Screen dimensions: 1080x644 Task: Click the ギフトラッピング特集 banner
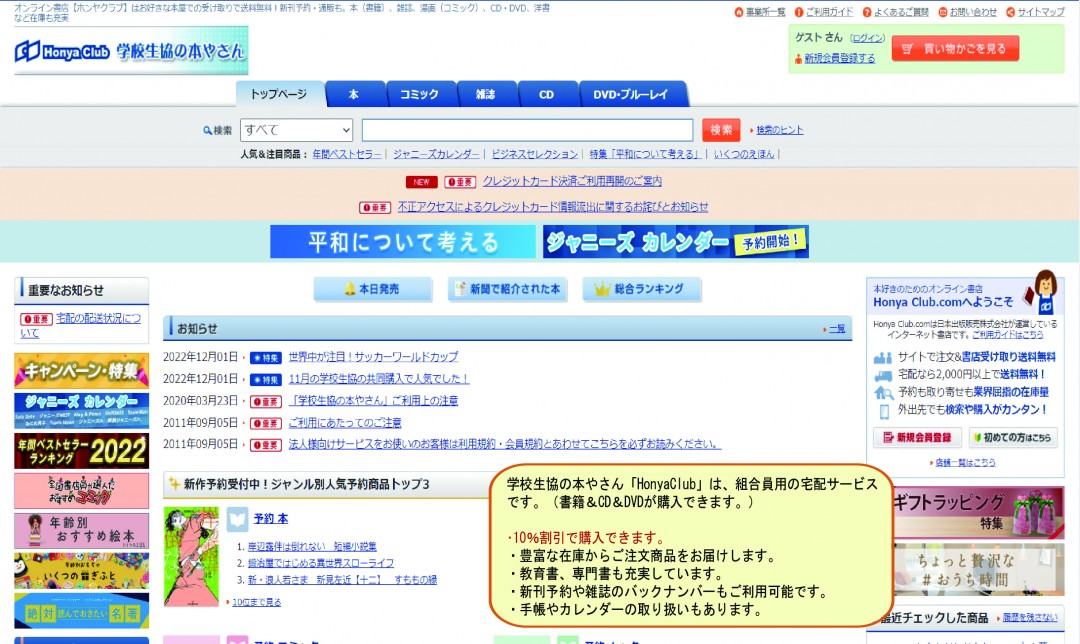pyautogui.click(x=978, y=512)
